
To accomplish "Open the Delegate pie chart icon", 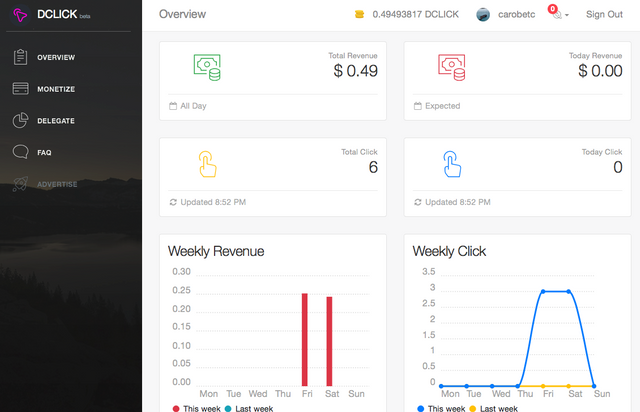I will [x=20, y=120].
